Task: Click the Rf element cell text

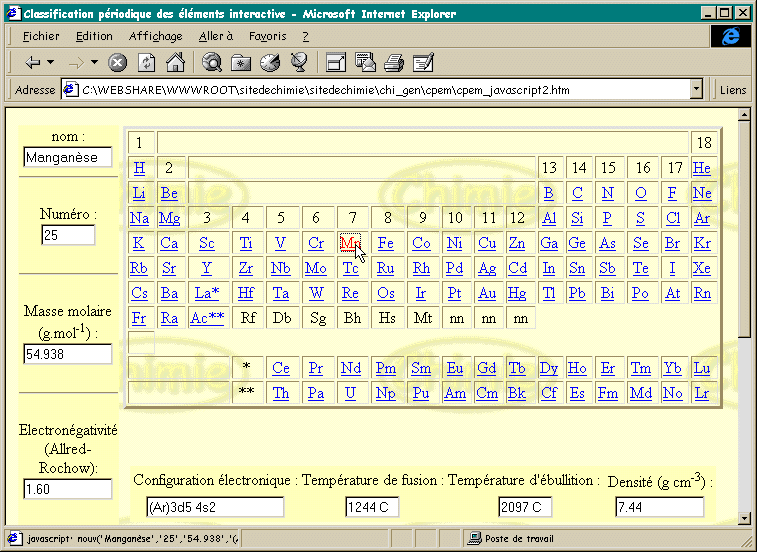Action: point(248,318)
